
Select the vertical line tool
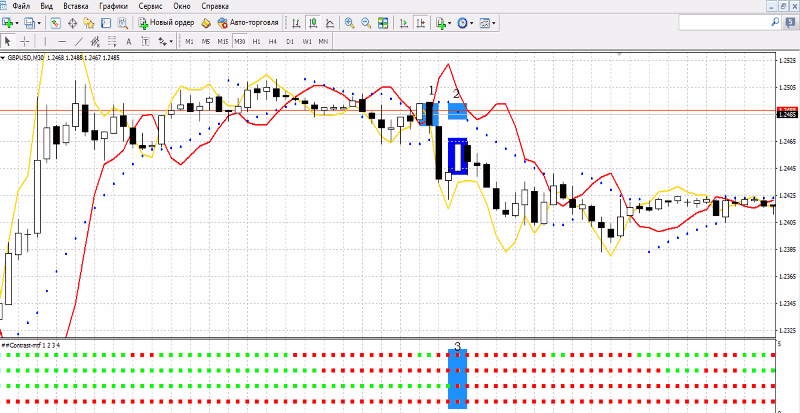[x=45, y=41]
